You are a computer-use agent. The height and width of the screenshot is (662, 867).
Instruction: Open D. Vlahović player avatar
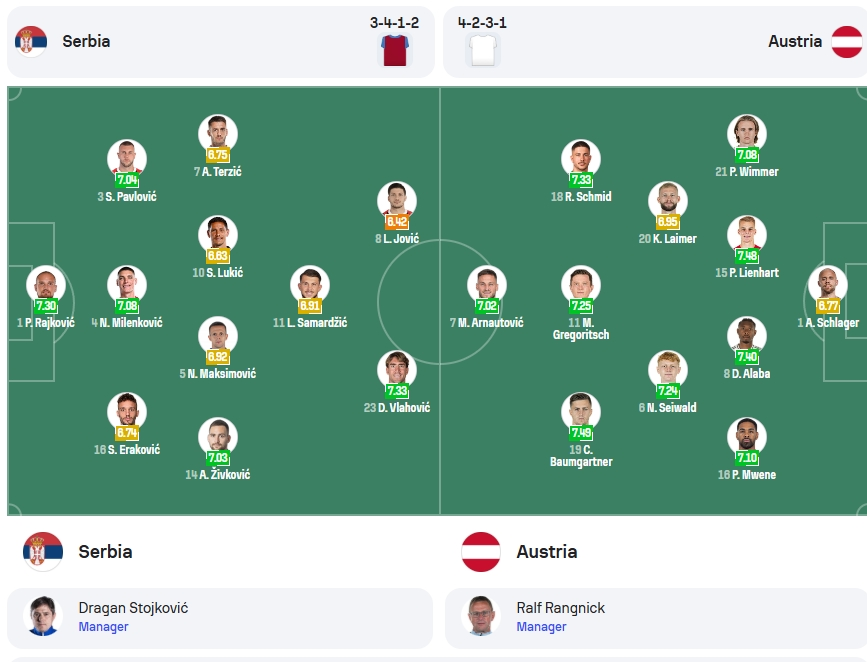[397, 369]
